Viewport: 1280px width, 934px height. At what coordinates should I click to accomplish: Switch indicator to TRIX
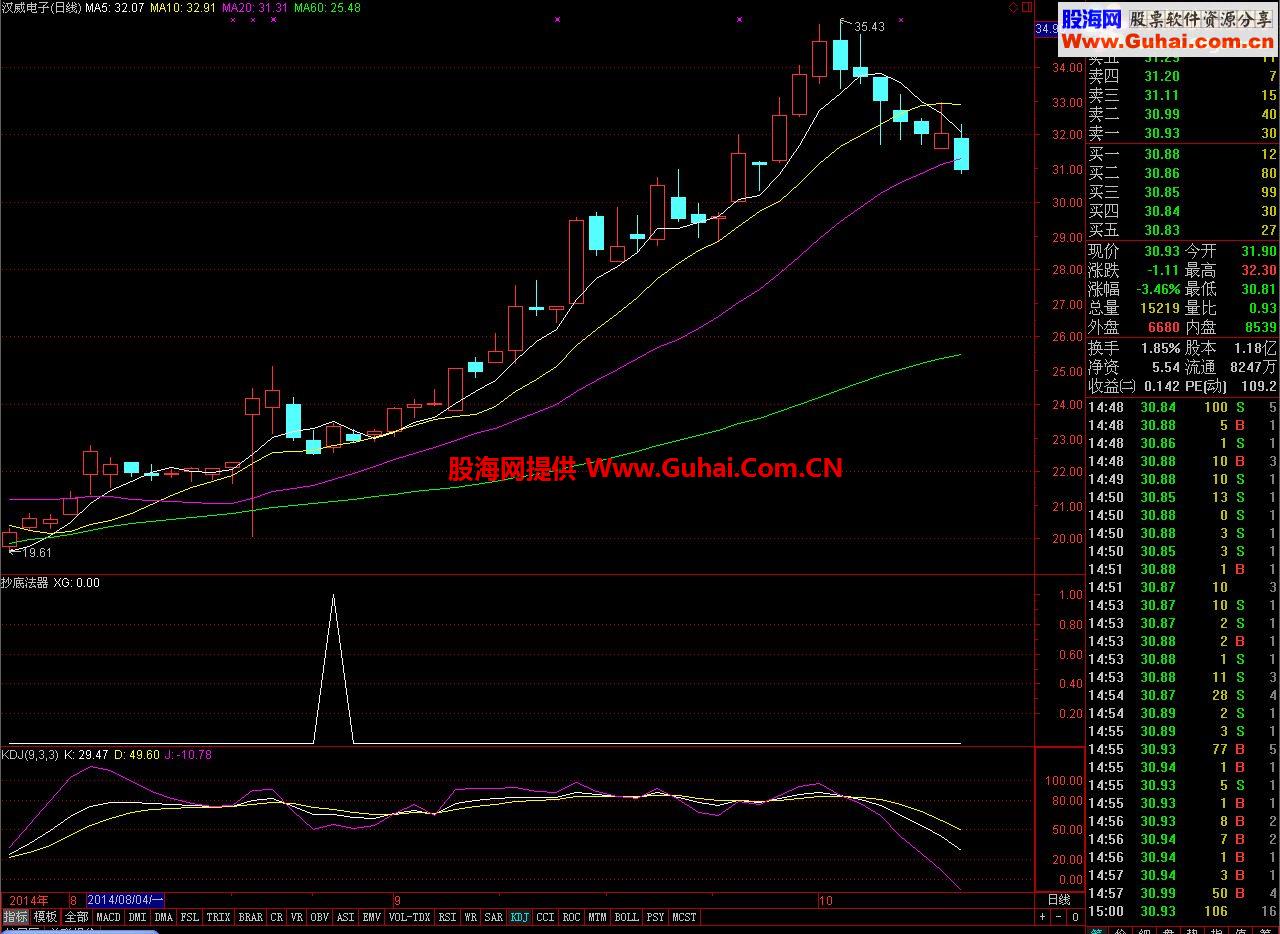pos(219,916)
